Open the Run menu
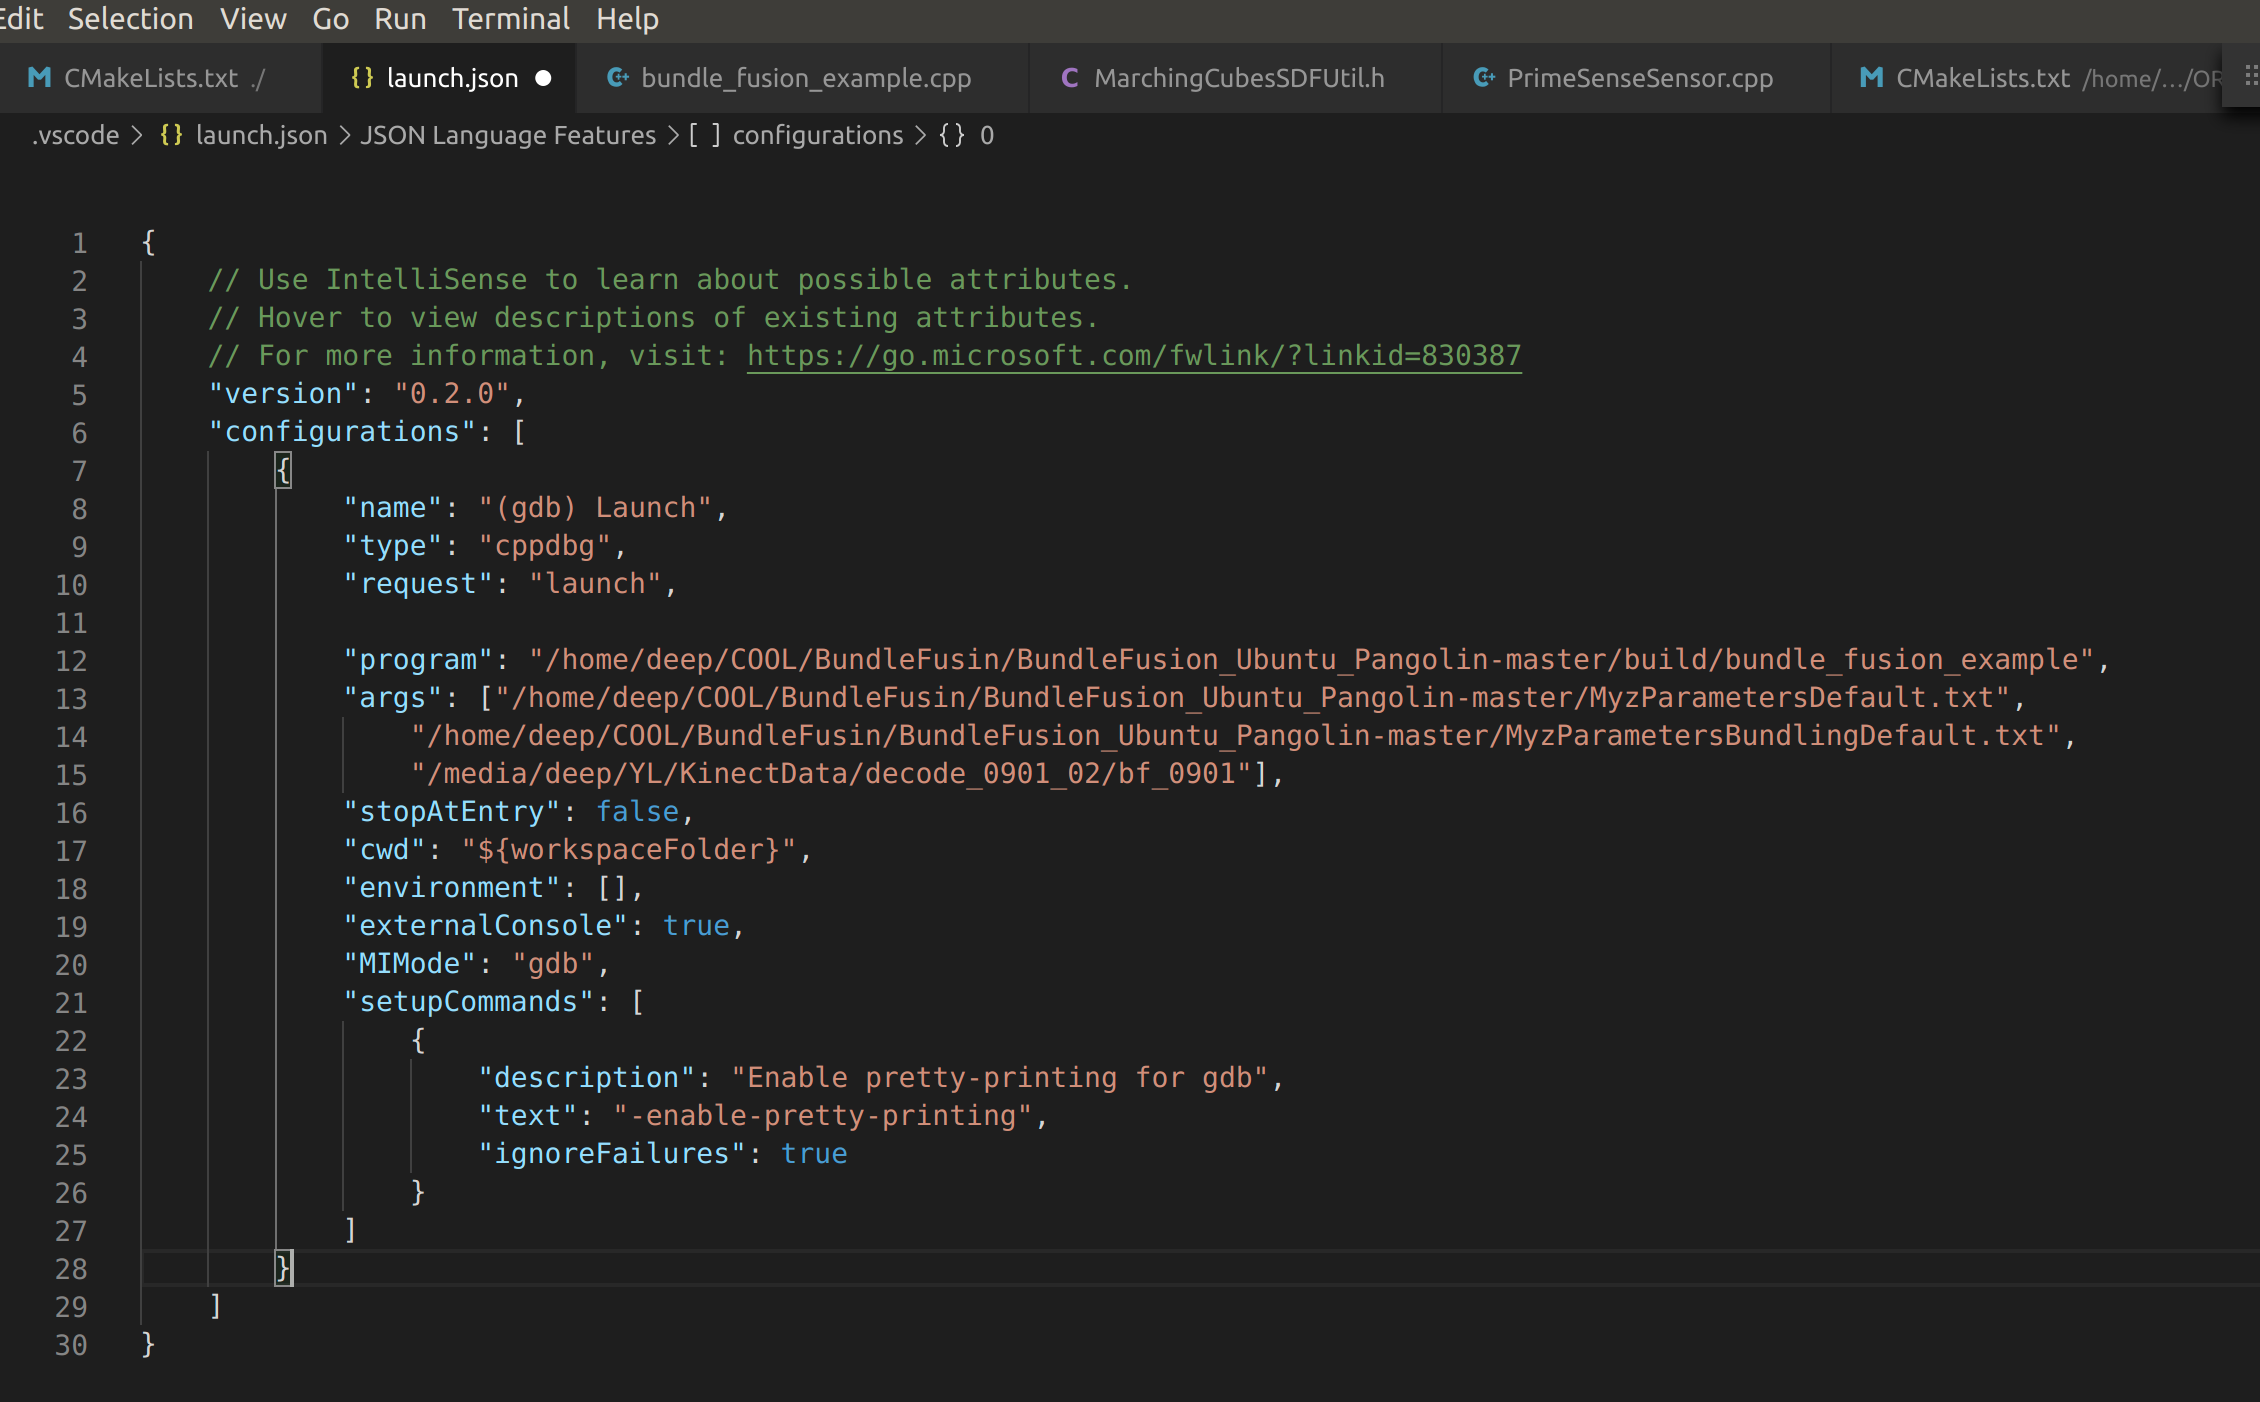Viewport: 2260px width, 1402px height. (400, 19)
